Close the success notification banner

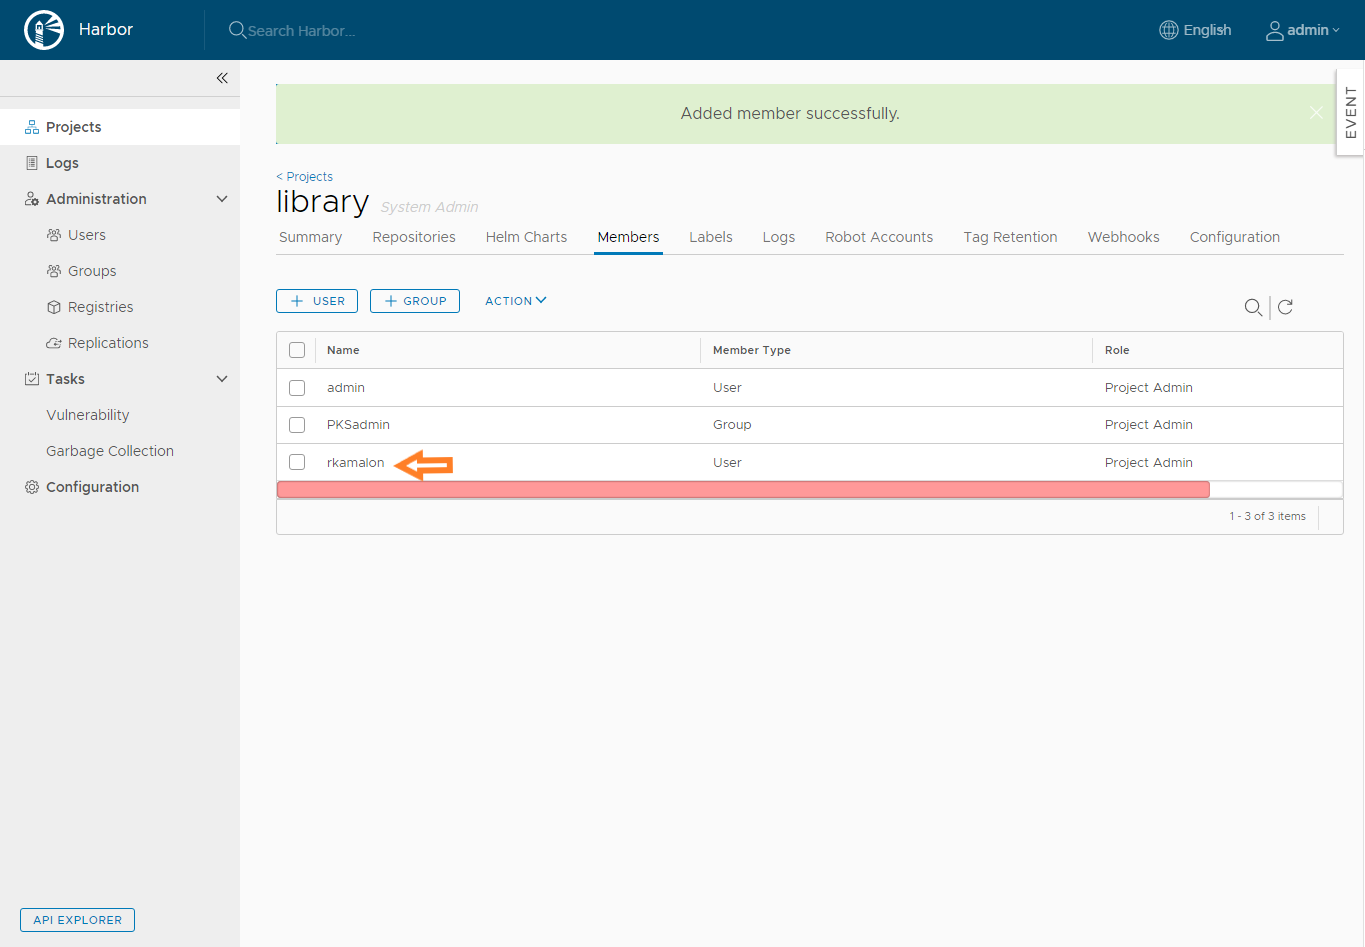pos(1316,113)
